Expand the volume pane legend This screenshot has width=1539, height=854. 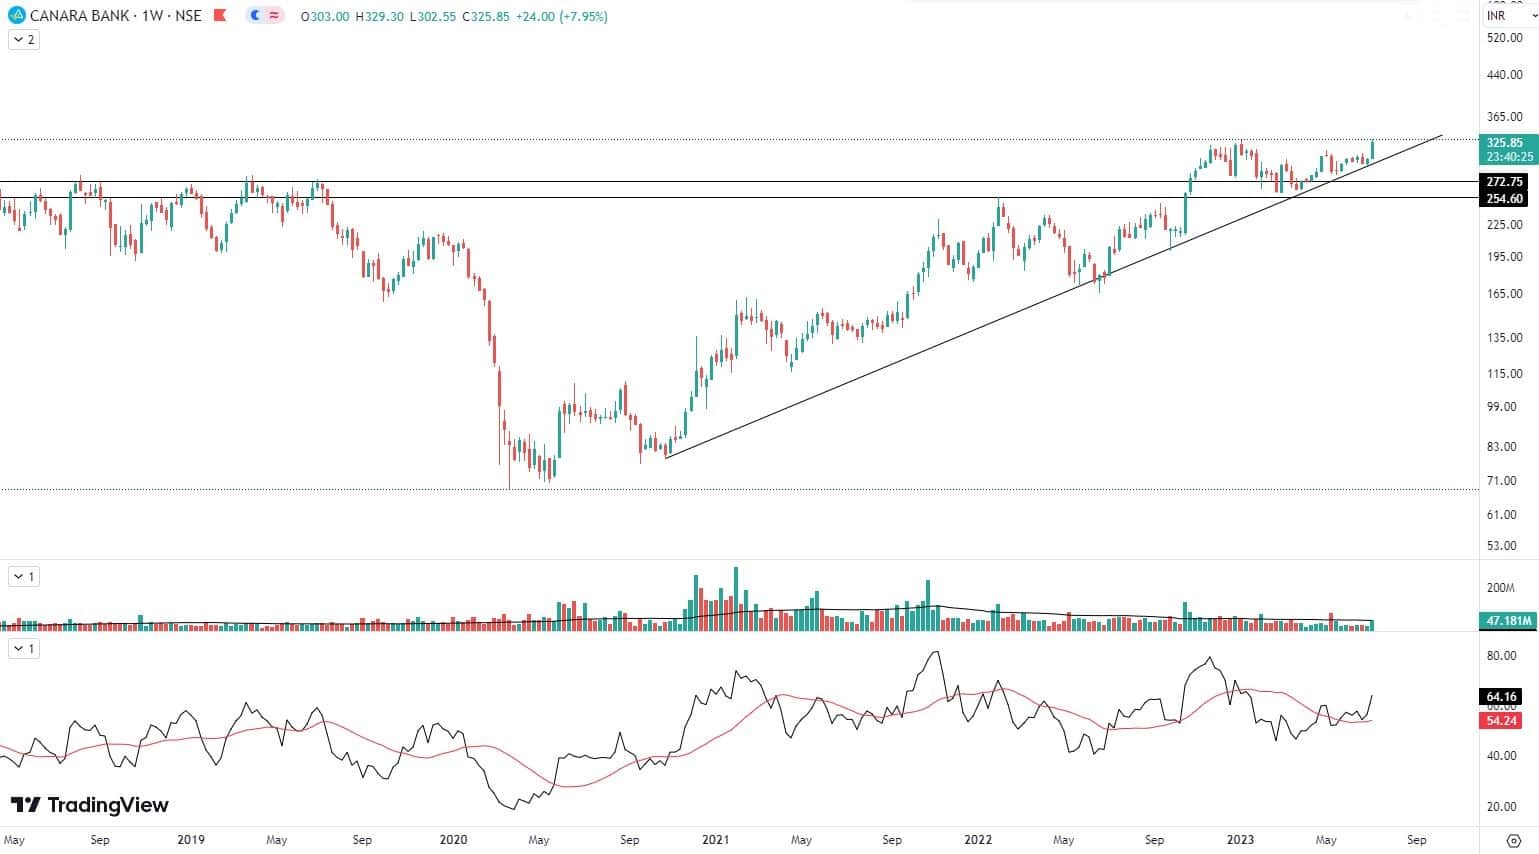point(24,577)
